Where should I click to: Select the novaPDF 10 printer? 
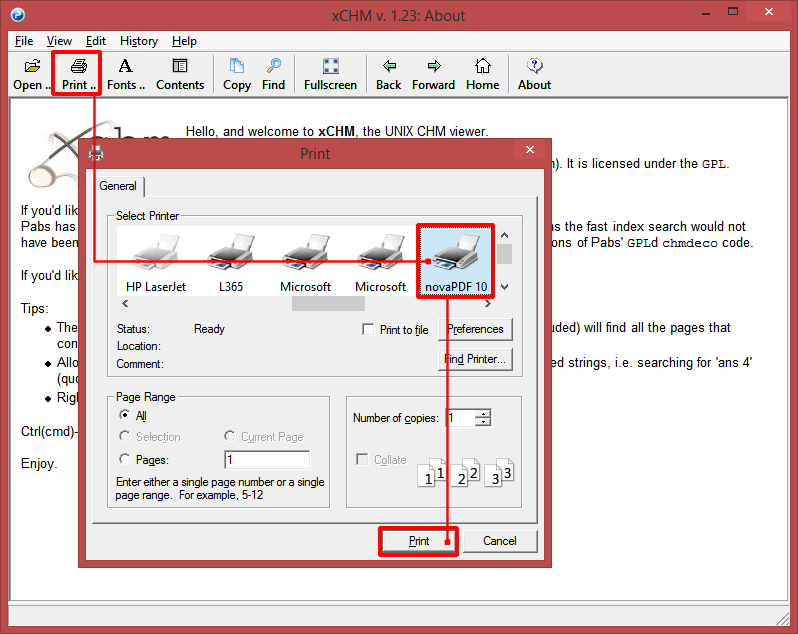click(x=455, y=263)
